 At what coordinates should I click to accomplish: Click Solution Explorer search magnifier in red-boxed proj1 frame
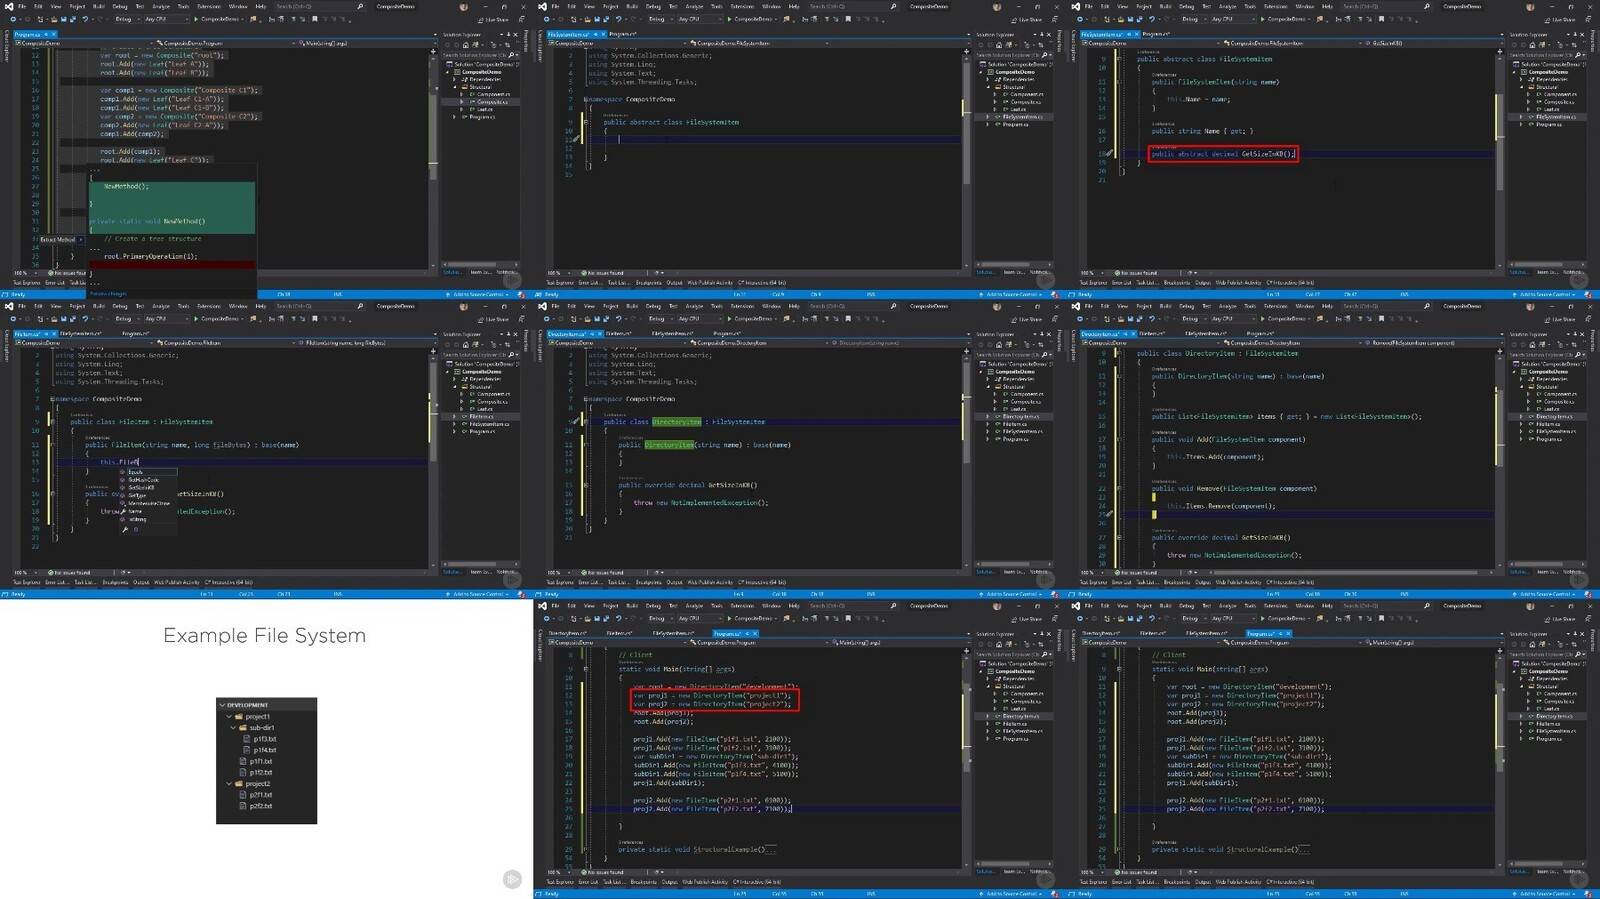(1044, 654)
